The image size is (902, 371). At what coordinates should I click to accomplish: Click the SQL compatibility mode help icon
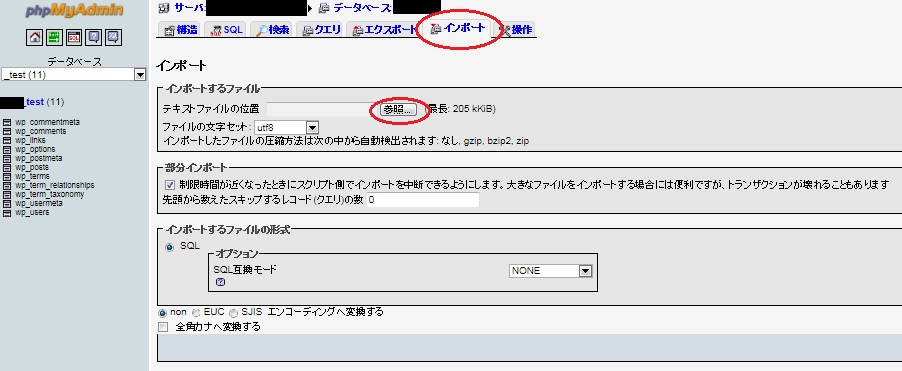click(220, 282)
